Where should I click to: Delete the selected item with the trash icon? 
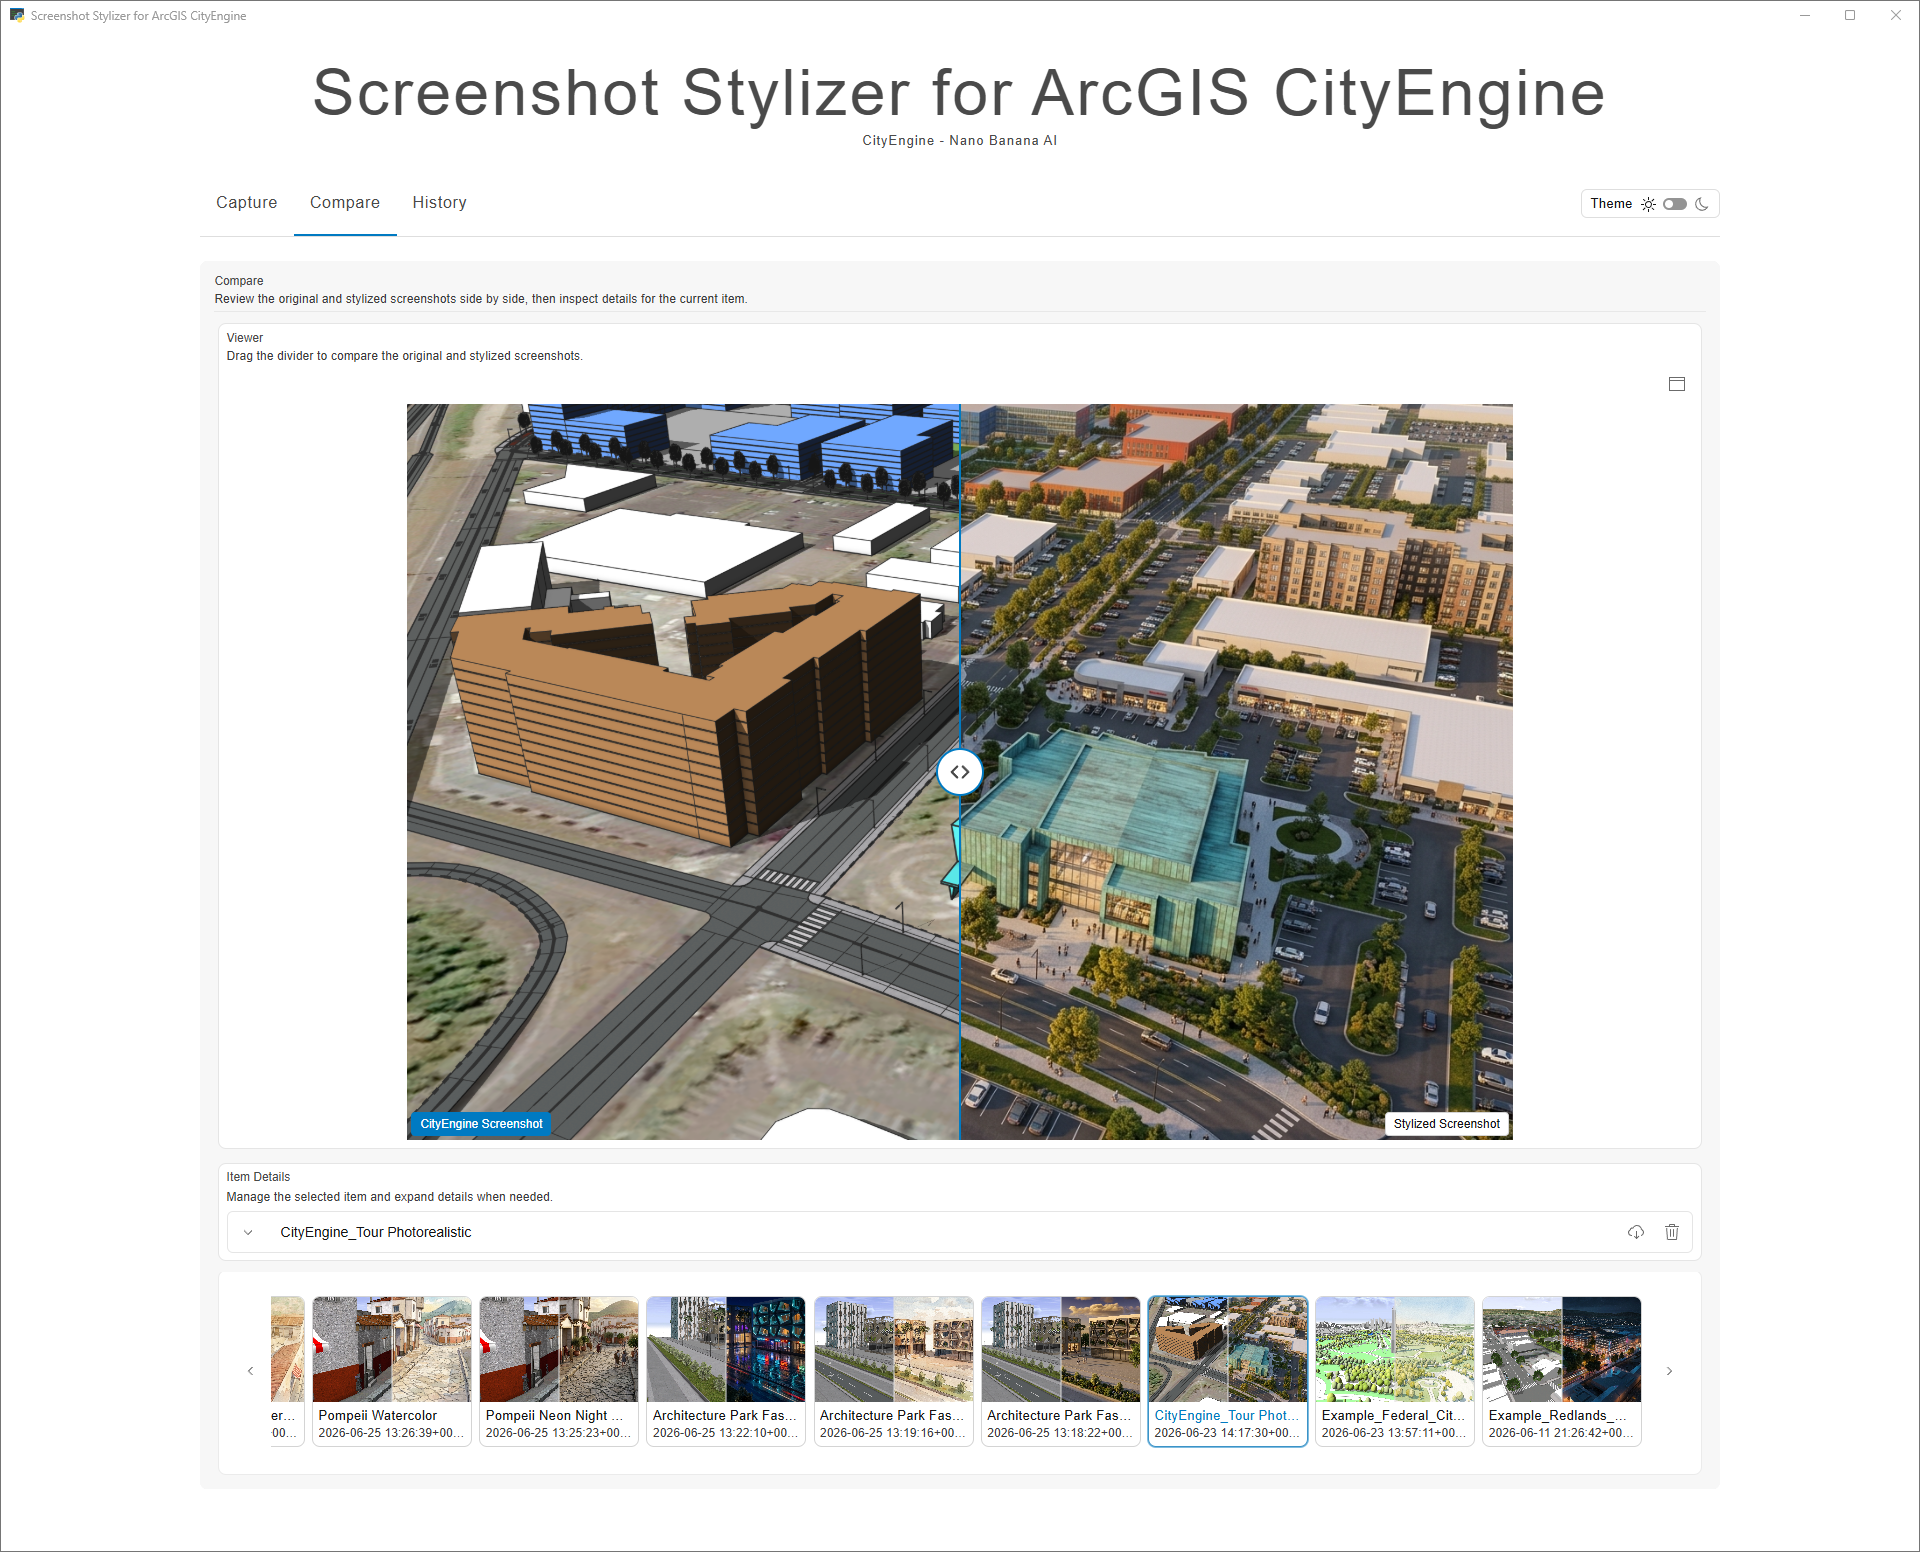coord(1672,1232)
